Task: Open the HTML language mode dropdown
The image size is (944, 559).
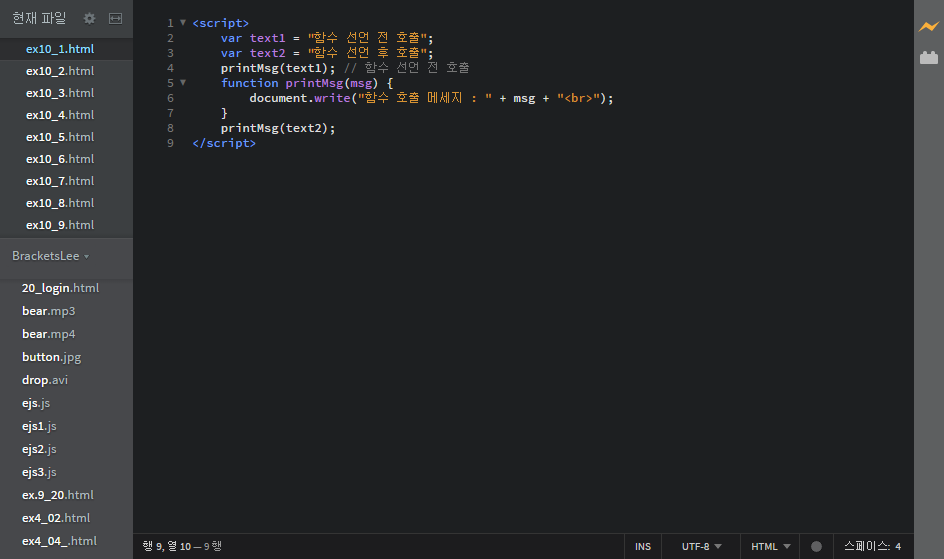Action: (770, 546)
